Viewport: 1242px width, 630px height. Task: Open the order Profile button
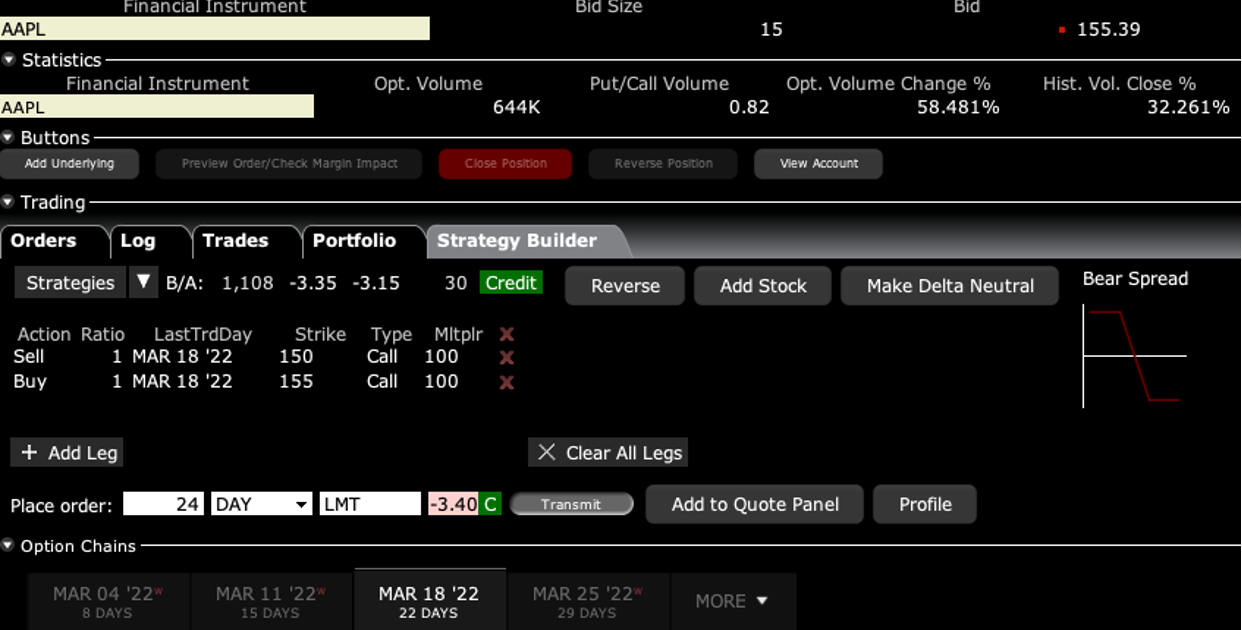click(x=925, y=505)
